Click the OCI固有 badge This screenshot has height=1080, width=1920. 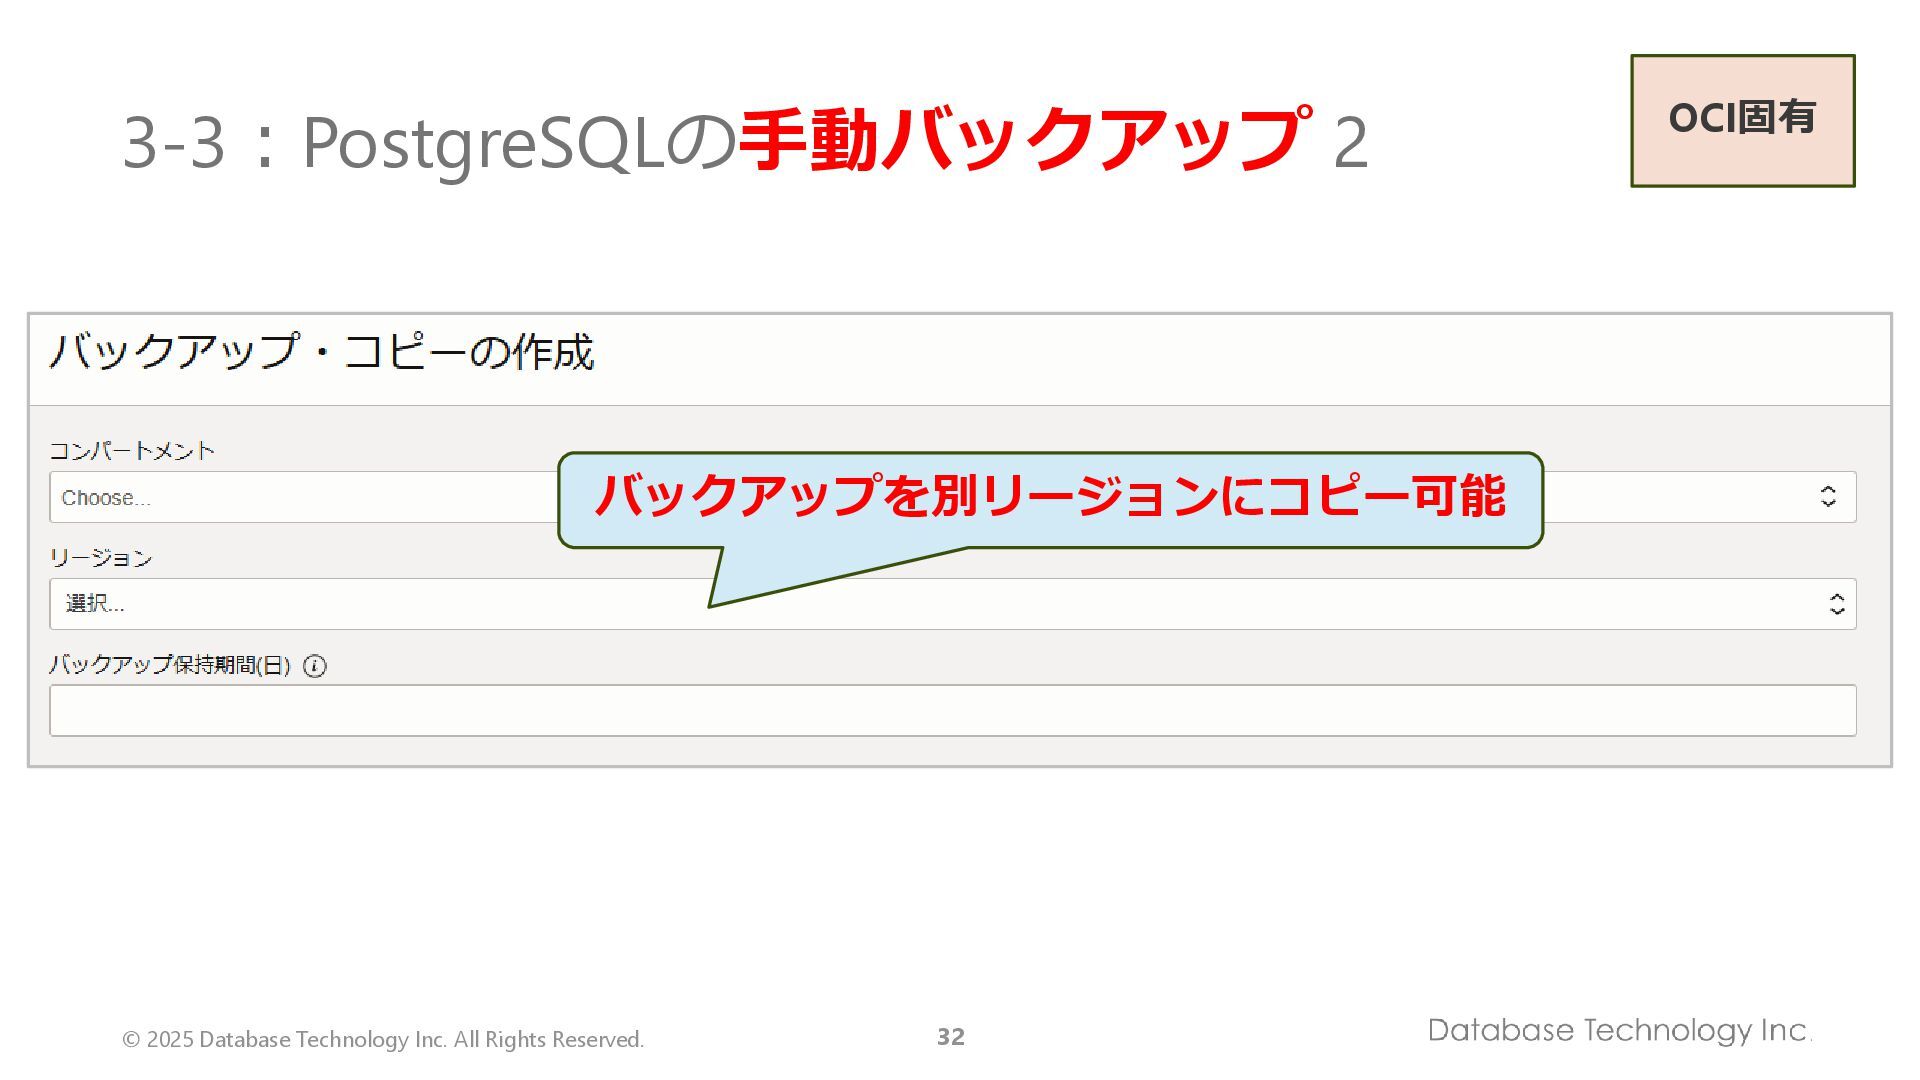pyautogui.click(x=1742, y=120)
